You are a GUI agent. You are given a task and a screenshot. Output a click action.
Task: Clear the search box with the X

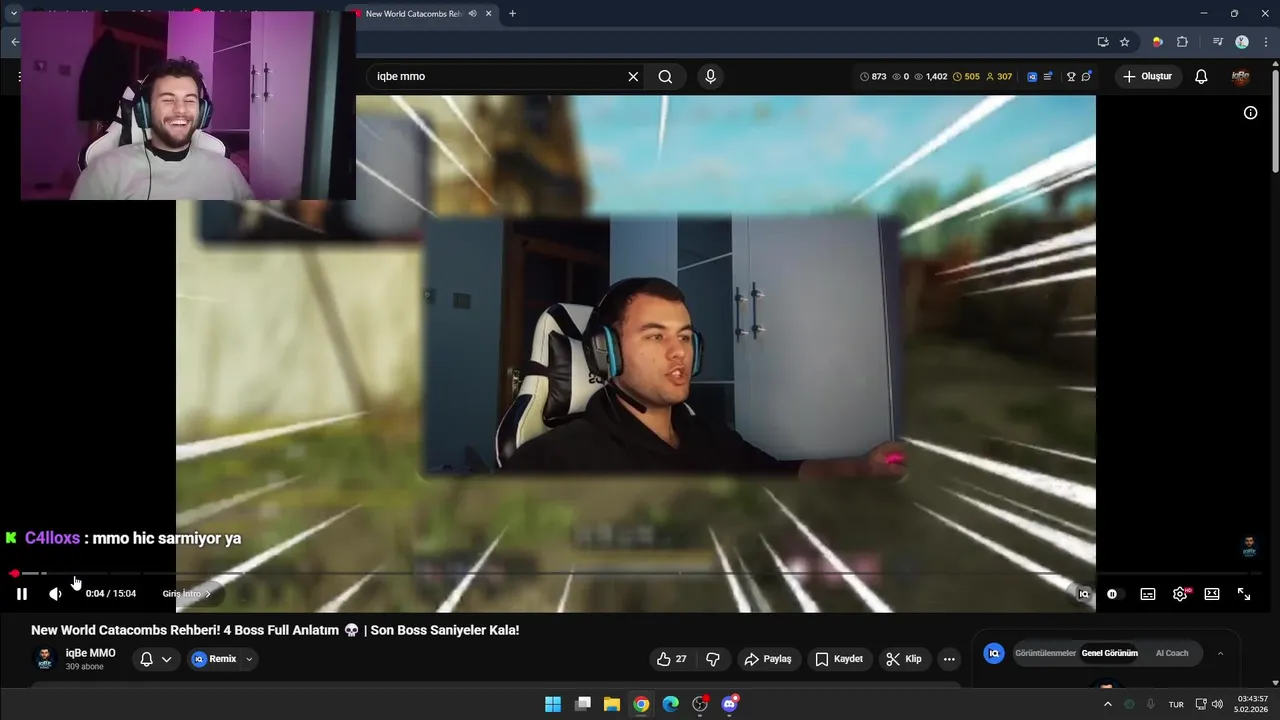point(633,76)
